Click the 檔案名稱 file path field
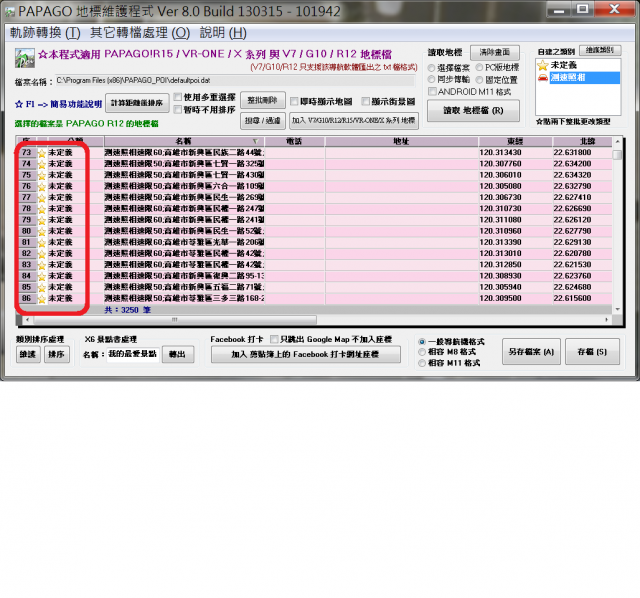The height and width of the screenshot is (598, 640). coord(235,80)
